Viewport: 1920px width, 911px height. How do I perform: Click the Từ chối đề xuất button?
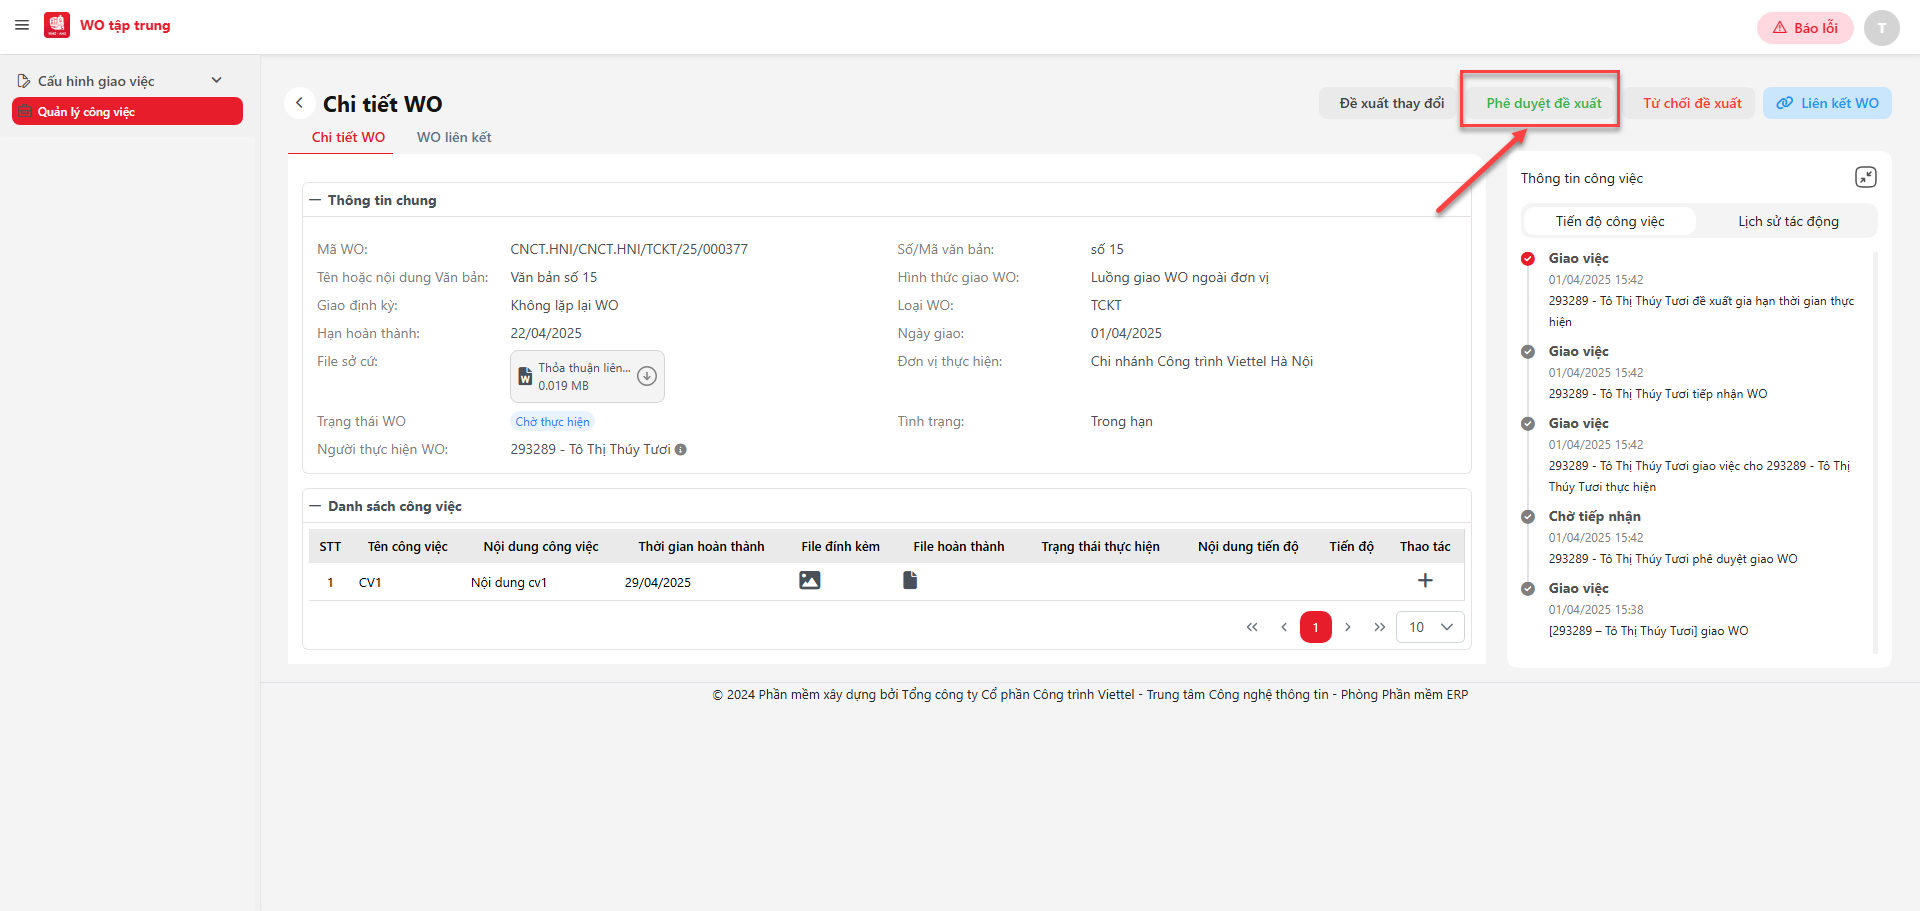click(x=1692, y=103)
